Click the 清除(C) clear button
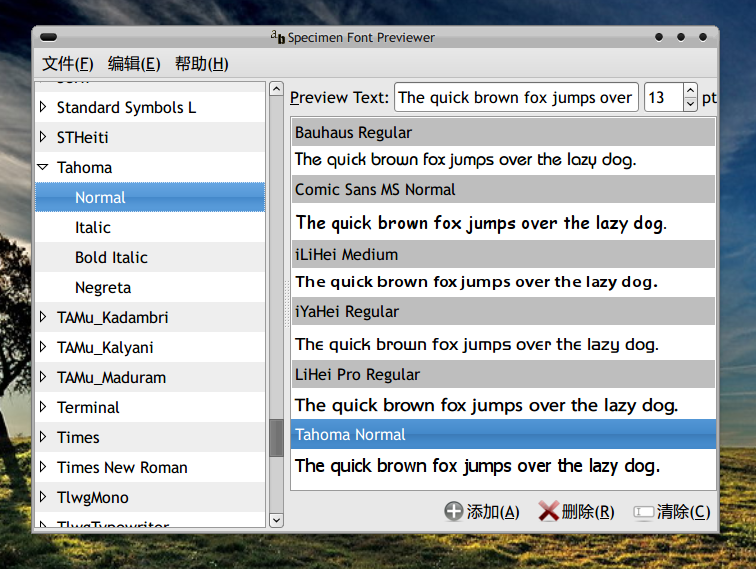Viewport: 756px width, 569px height. pyautogui.click(x=672, y=512)
